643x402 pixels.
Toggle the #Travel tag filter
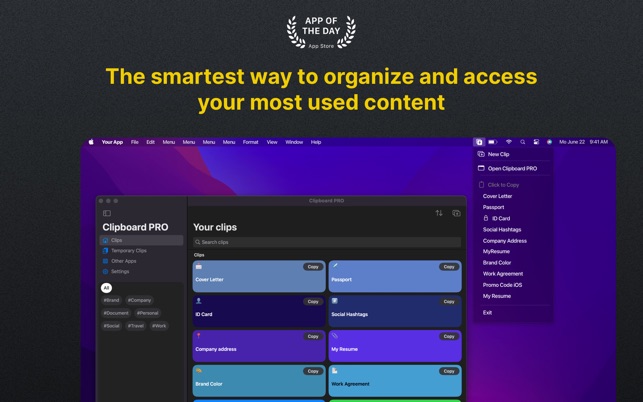click(x=136, y=326)
